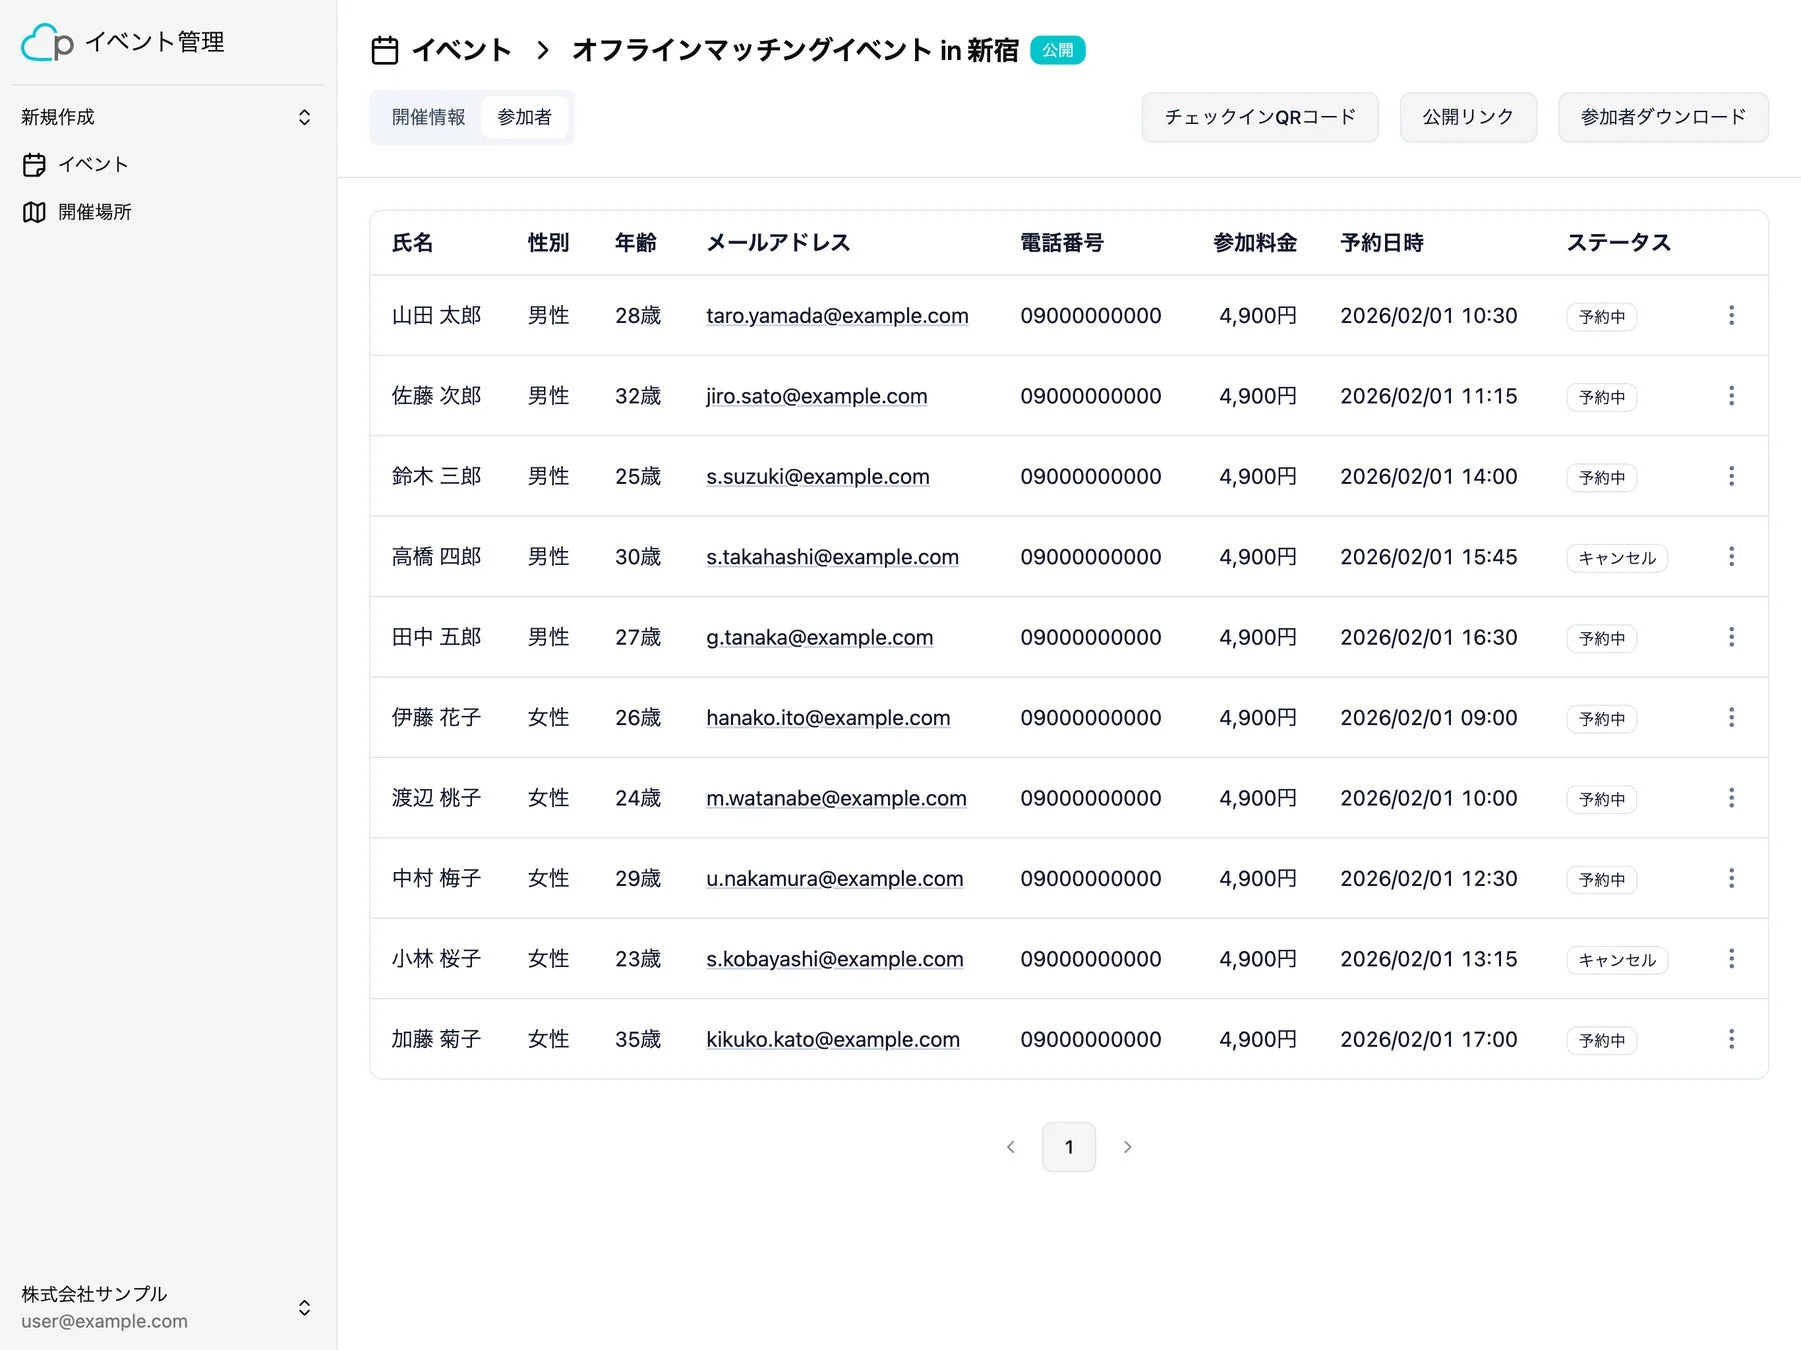The height and width of the screenshot is (1350, 1801).
Task: Click the cloud logo icon in sidebar
Action: pos(43,42)
